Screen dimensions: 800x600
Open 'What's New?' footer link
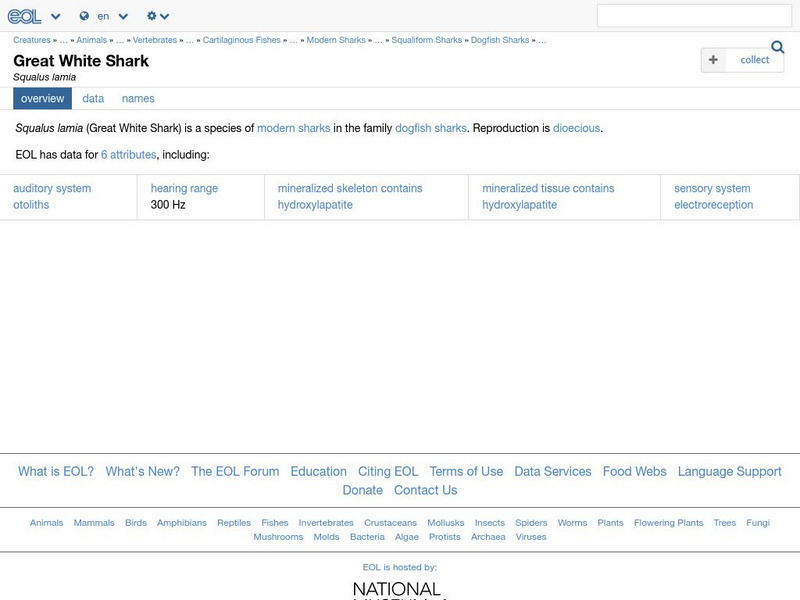point(142,471)
